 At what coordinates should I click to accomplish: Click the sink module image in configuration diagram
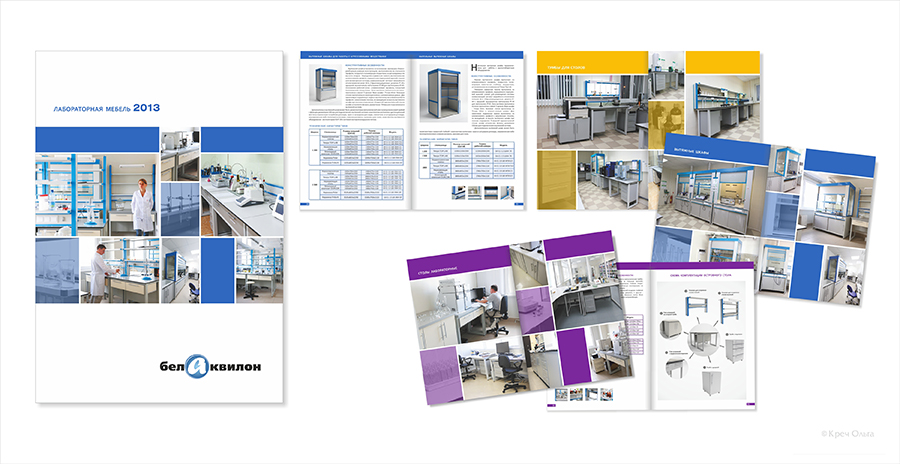671,327
